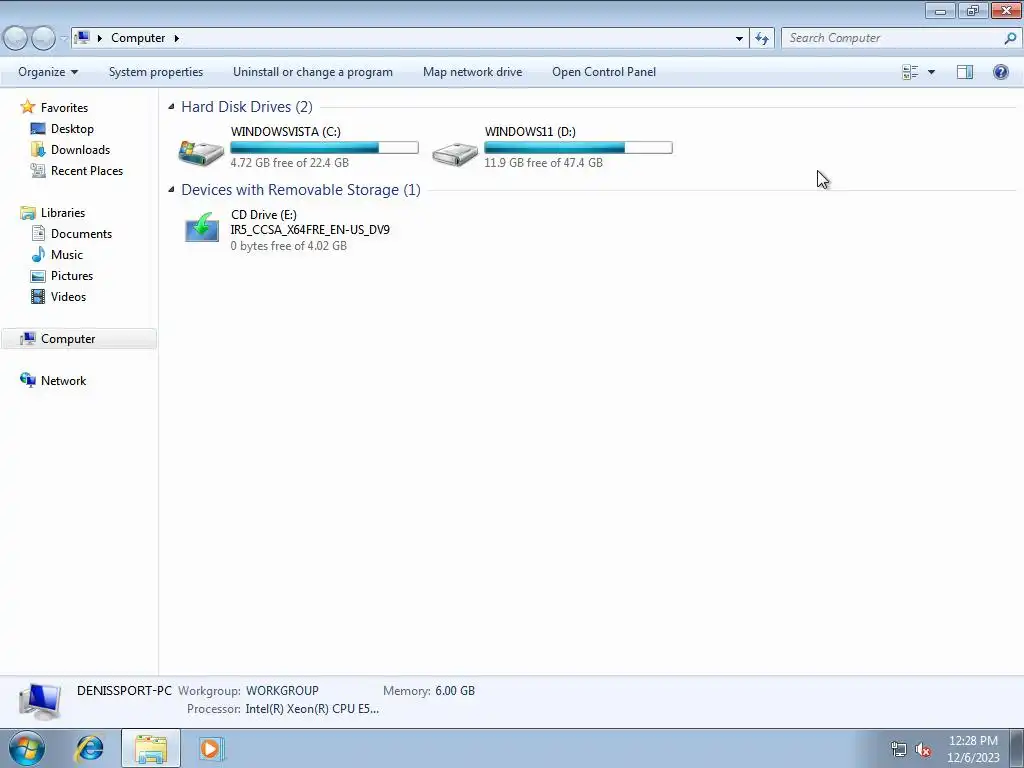Click Uninstall or change a program
Viewport: 1024px width, 768px height.
313,72
